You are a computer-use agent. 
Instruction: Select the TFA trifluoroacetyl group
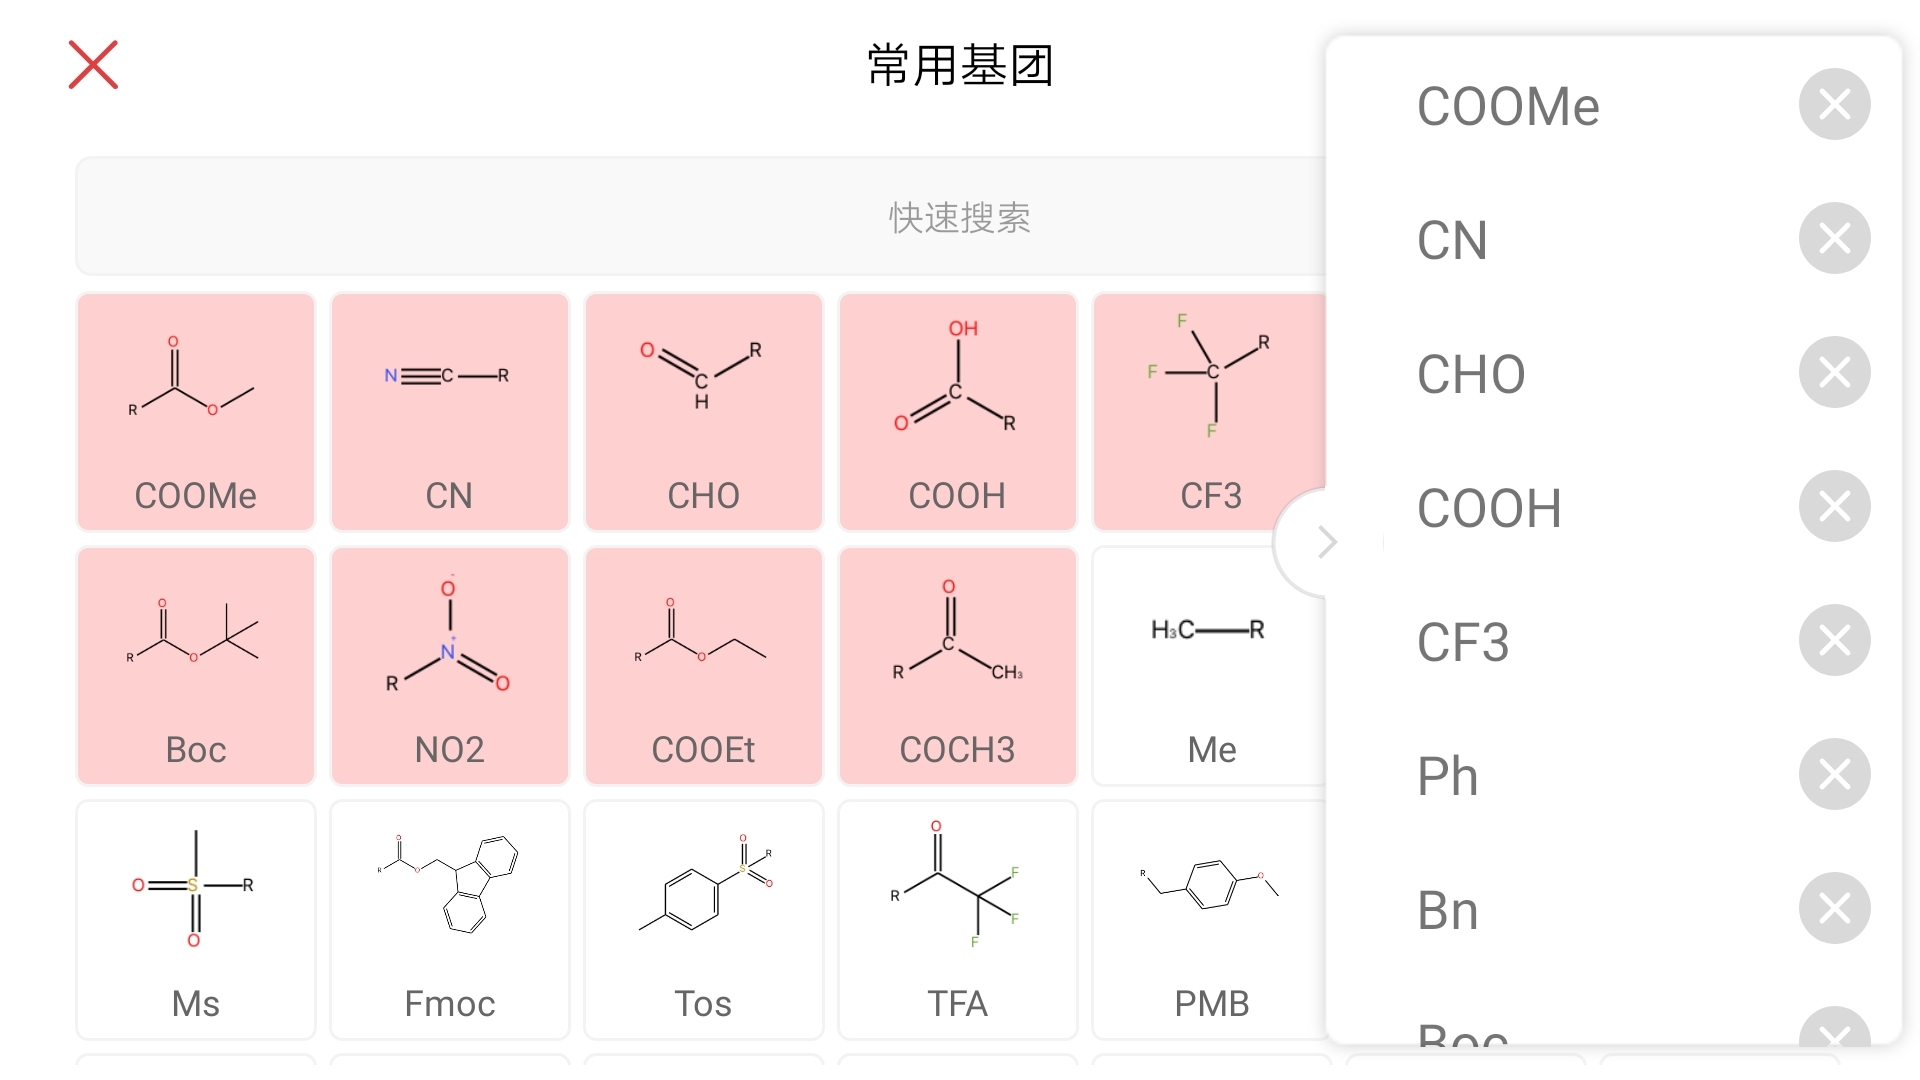pyautogui.click(x=957, y=915)
